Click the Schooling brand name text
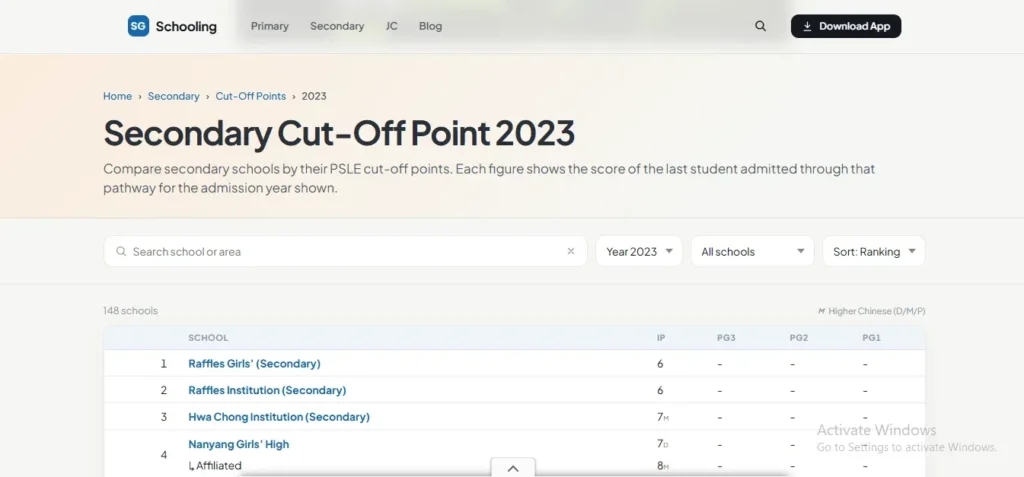The height and width of the screenshot is (477, 1024). (x=186, y=26)
